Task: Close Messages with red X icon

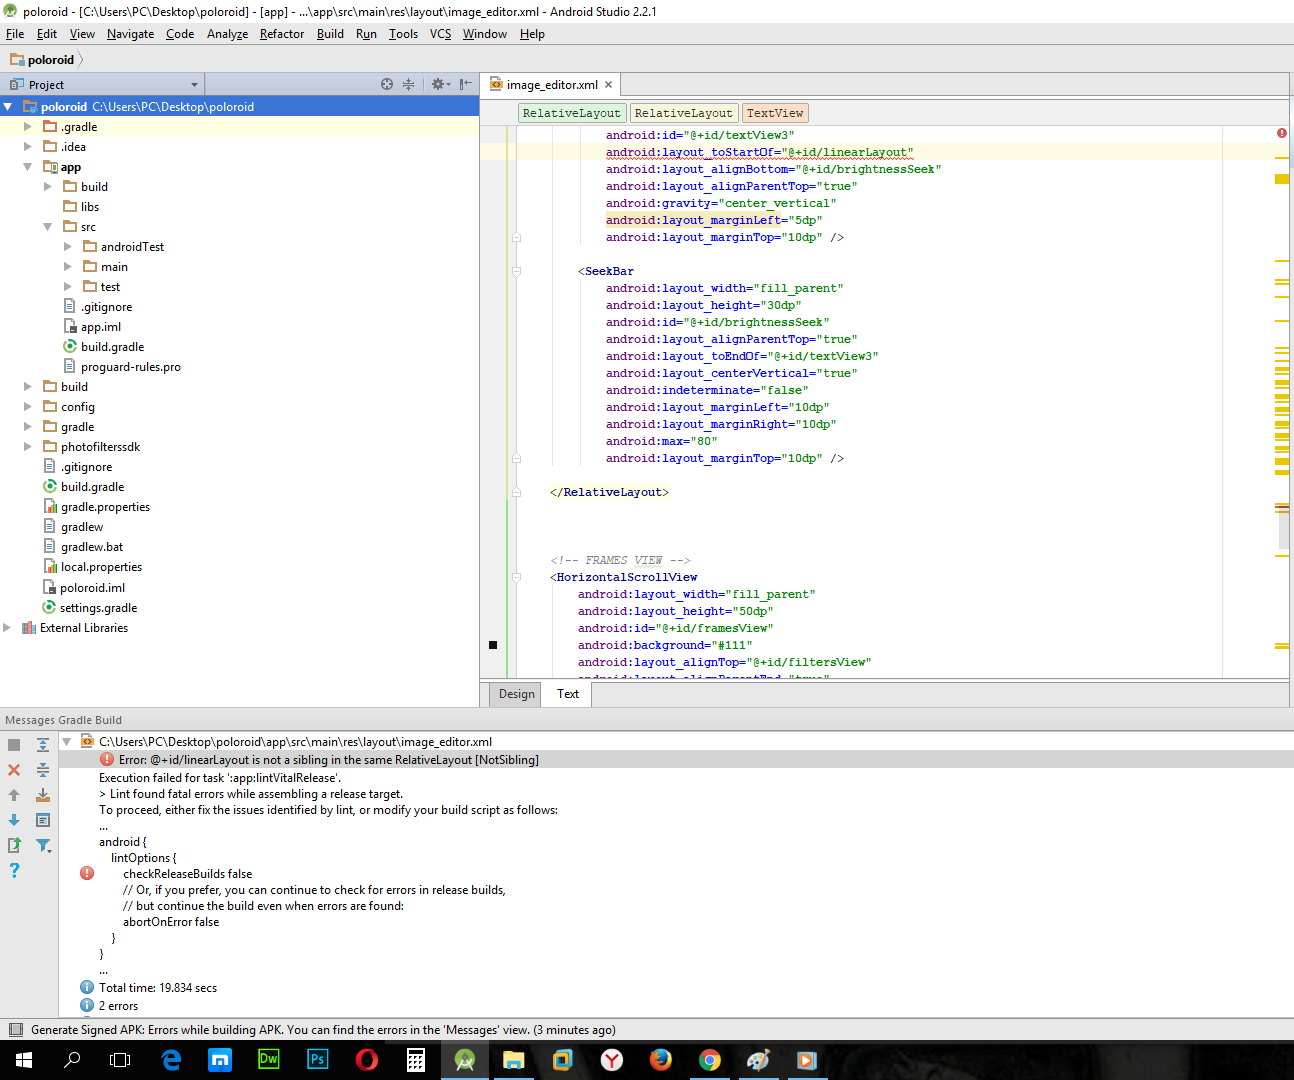Action: coord(14,770)
